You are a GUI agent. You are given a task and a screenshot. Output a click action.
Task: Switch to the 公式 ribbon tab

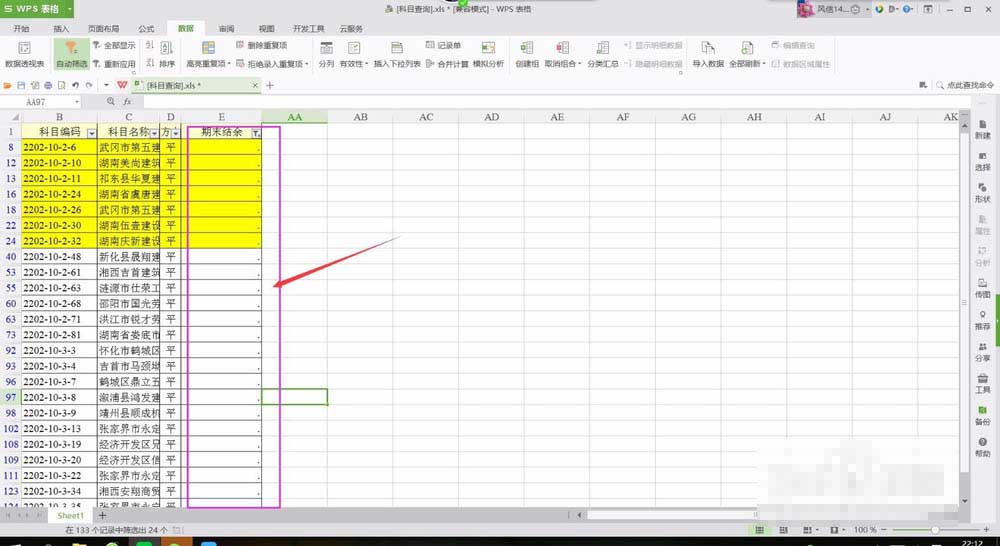(x=146, y=29)
